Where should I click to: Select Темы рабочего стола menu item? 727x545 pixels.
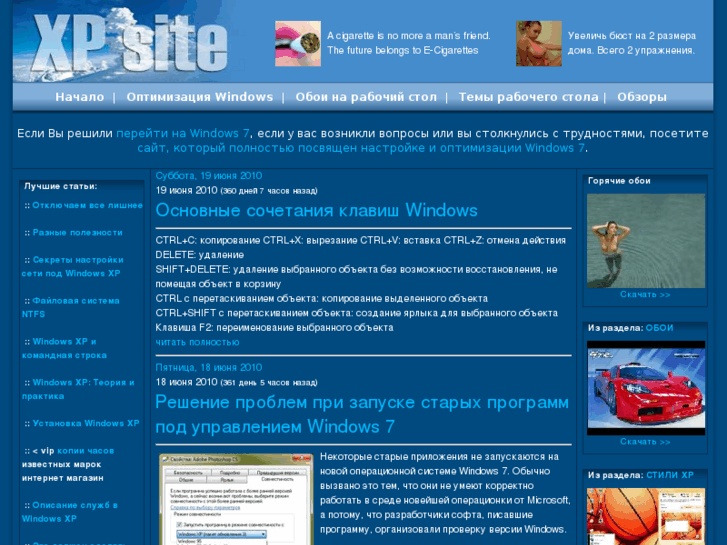[x=529, y=97]
